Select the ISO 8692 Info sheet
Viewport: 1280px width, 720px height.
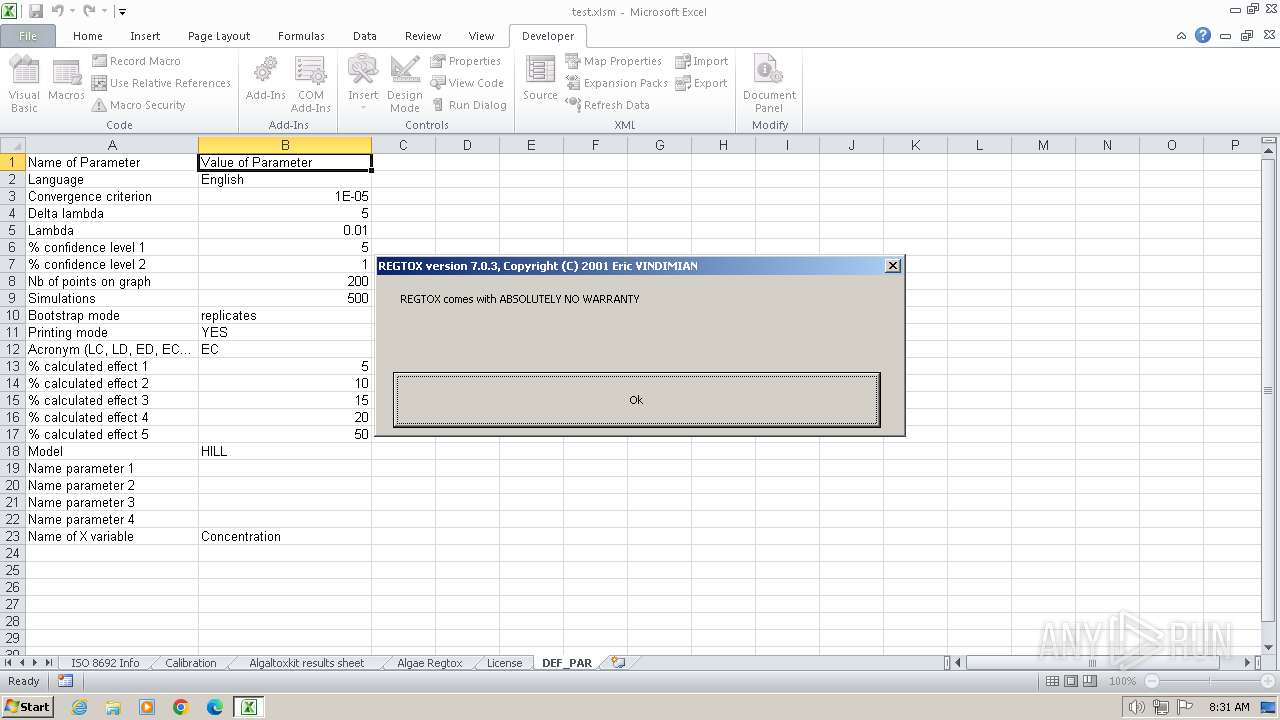(x=105, y=663)
